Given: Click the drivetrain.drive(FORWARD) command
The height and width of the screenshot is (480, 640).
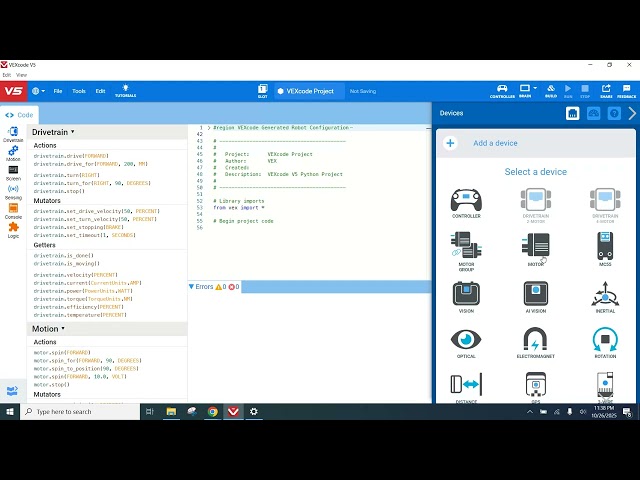Looking at the screenshot, I should pyautogui.click(x=71, y=156).
